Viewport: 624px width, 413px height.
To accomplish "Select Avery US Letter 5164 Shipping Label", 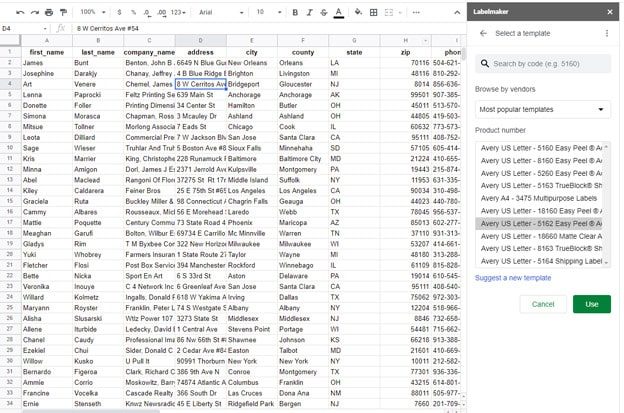I will (x=541, y=261).
